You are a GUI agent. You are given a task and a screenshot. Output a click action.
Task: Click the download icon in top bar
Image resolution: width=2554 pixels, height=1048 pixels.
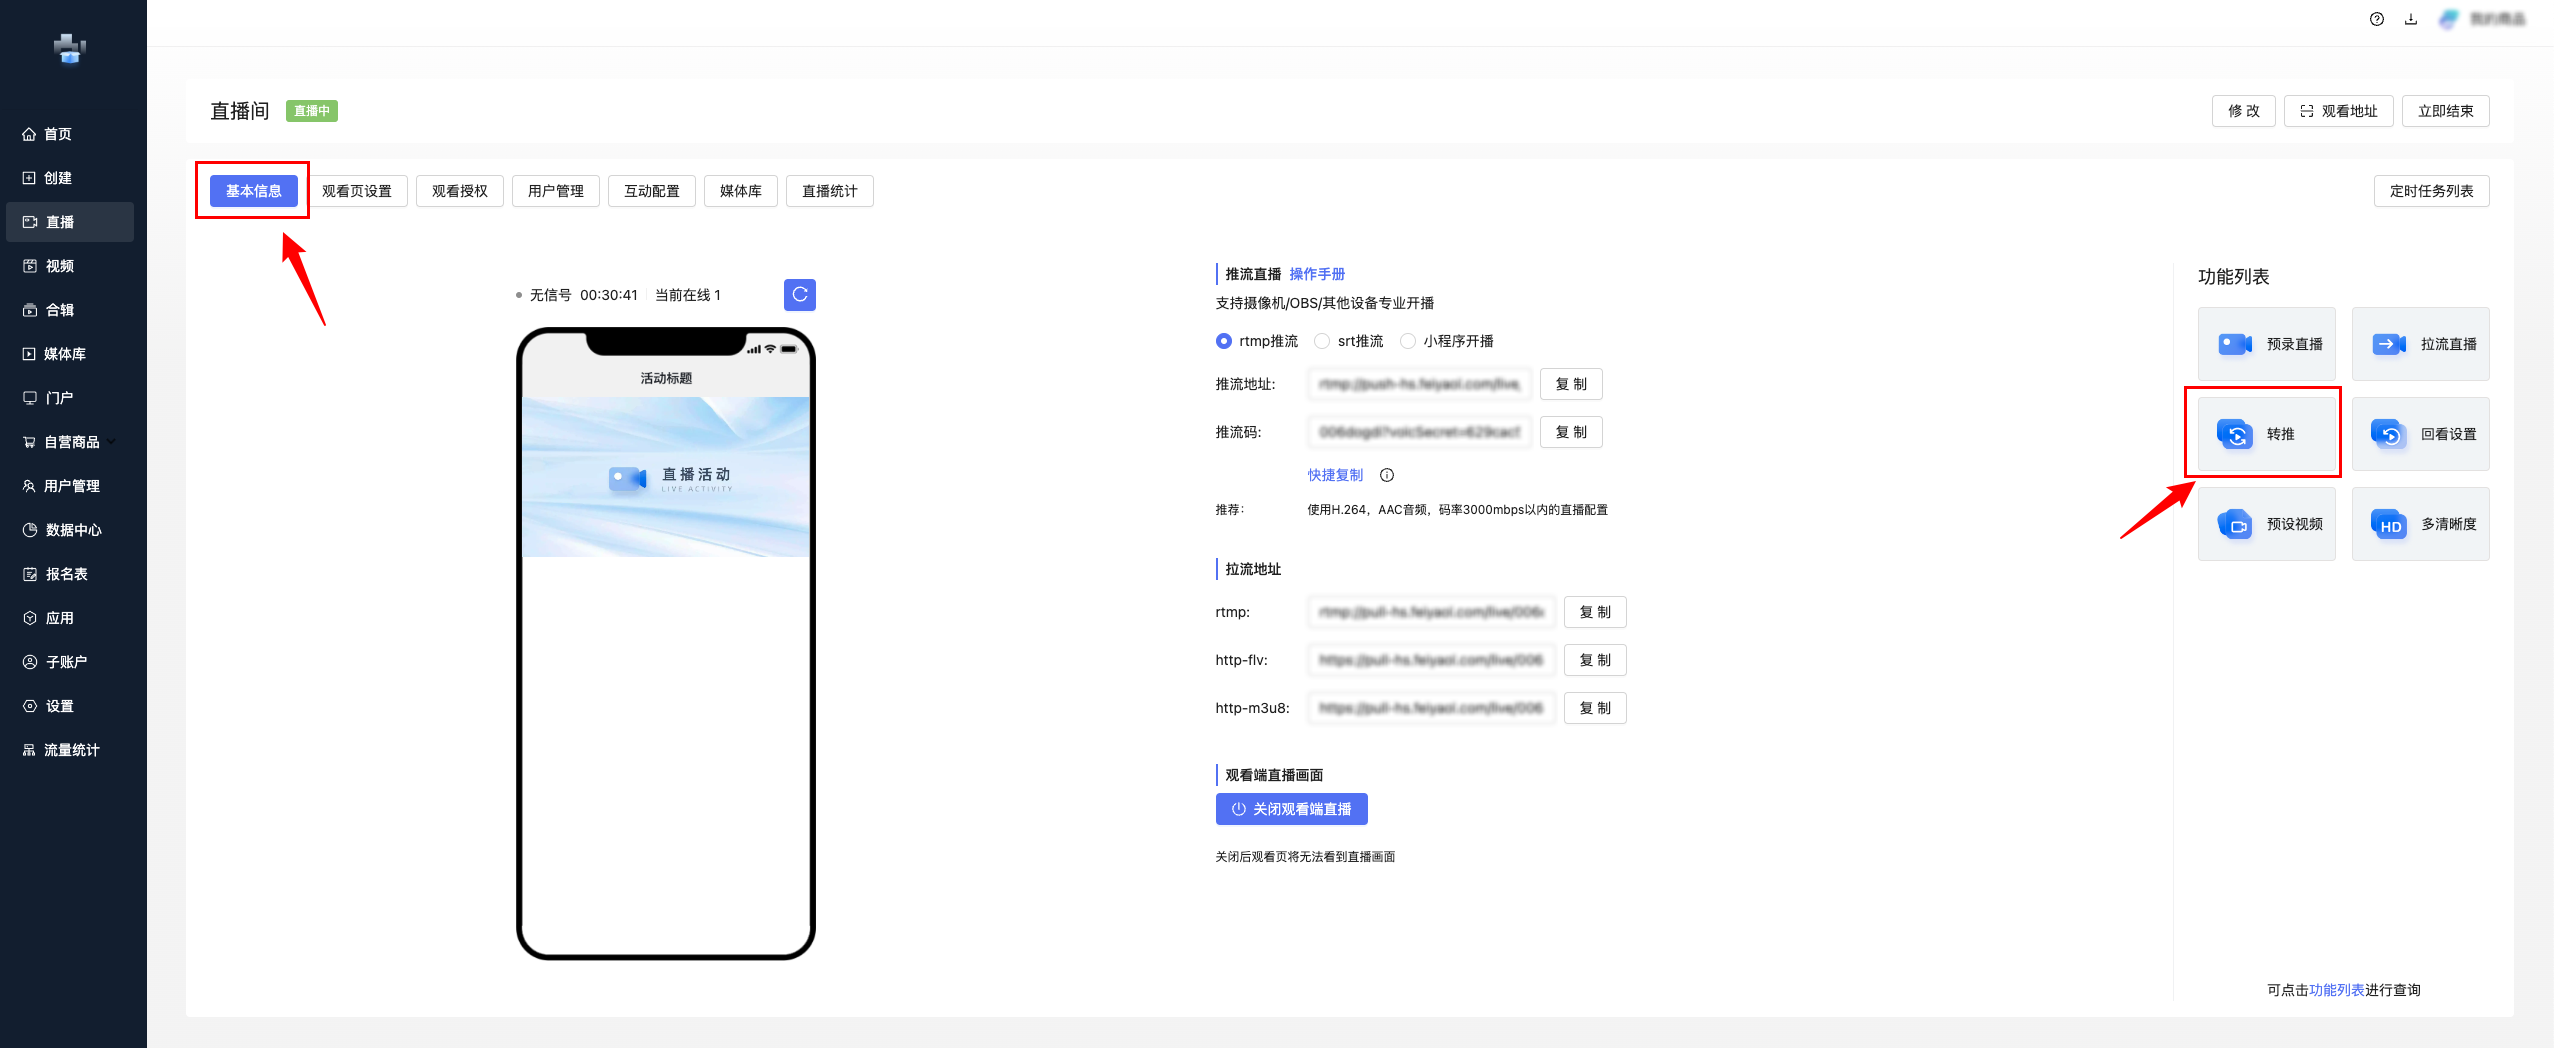point(2411,19)
